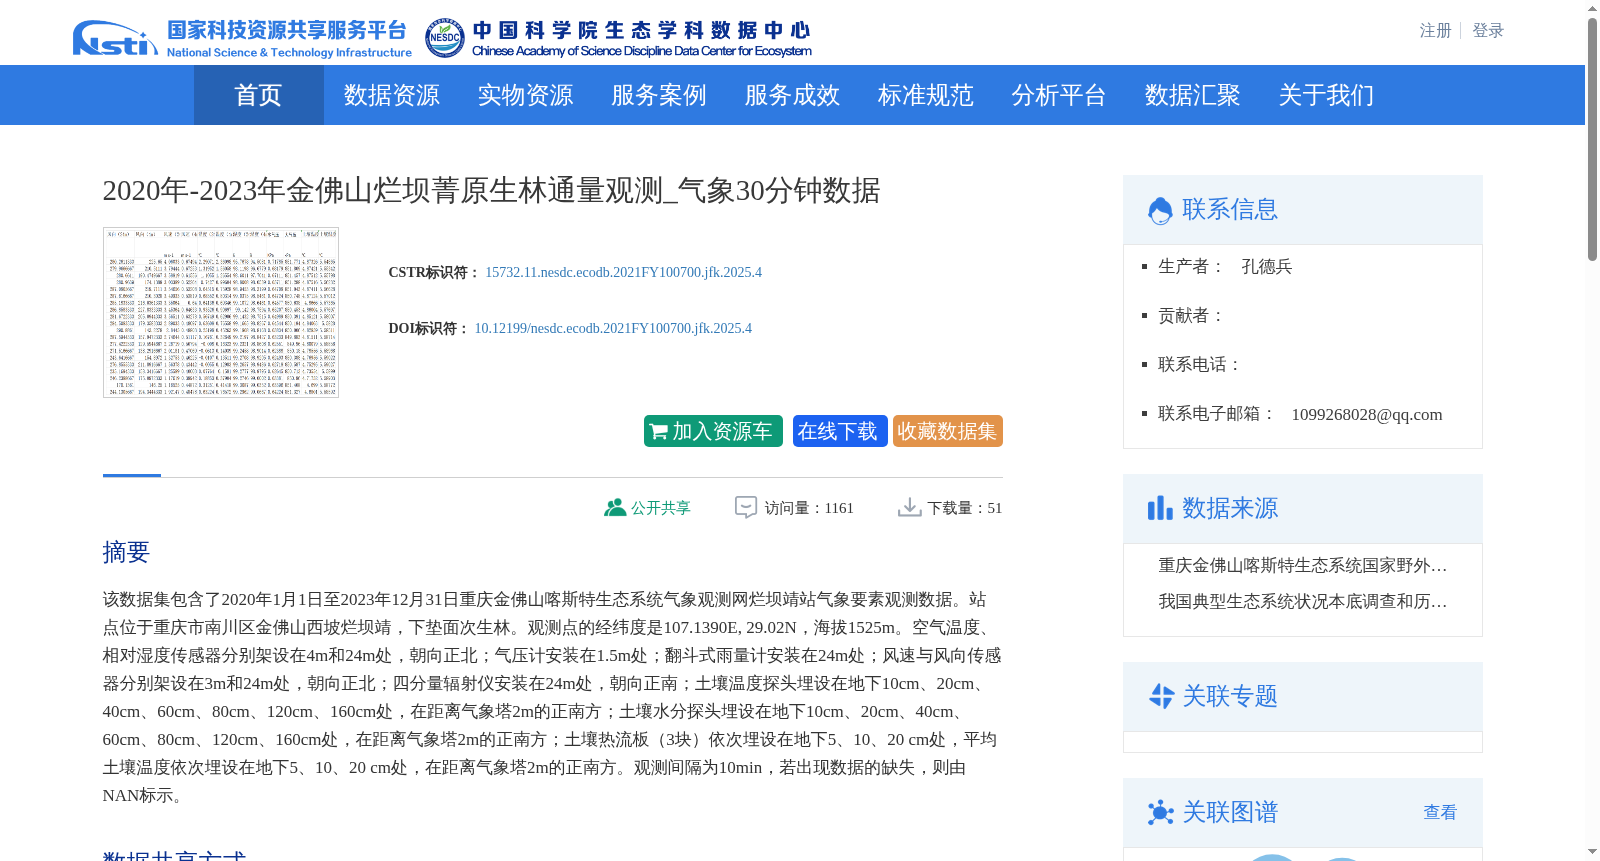1600x861 pixels.
Task: Click the NESDC round logo
Action: (444, 38)
